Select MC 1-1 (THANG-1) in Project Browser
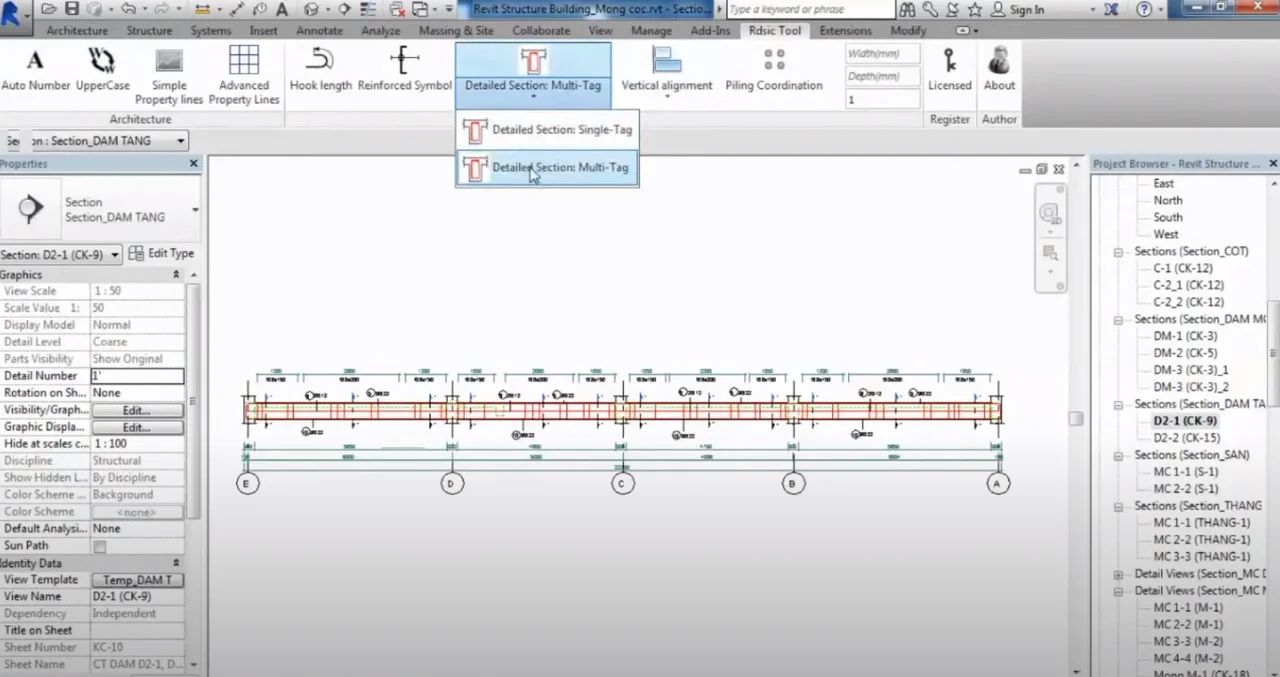This screenshot has width=1280, height=677. tap(1202, 523)
